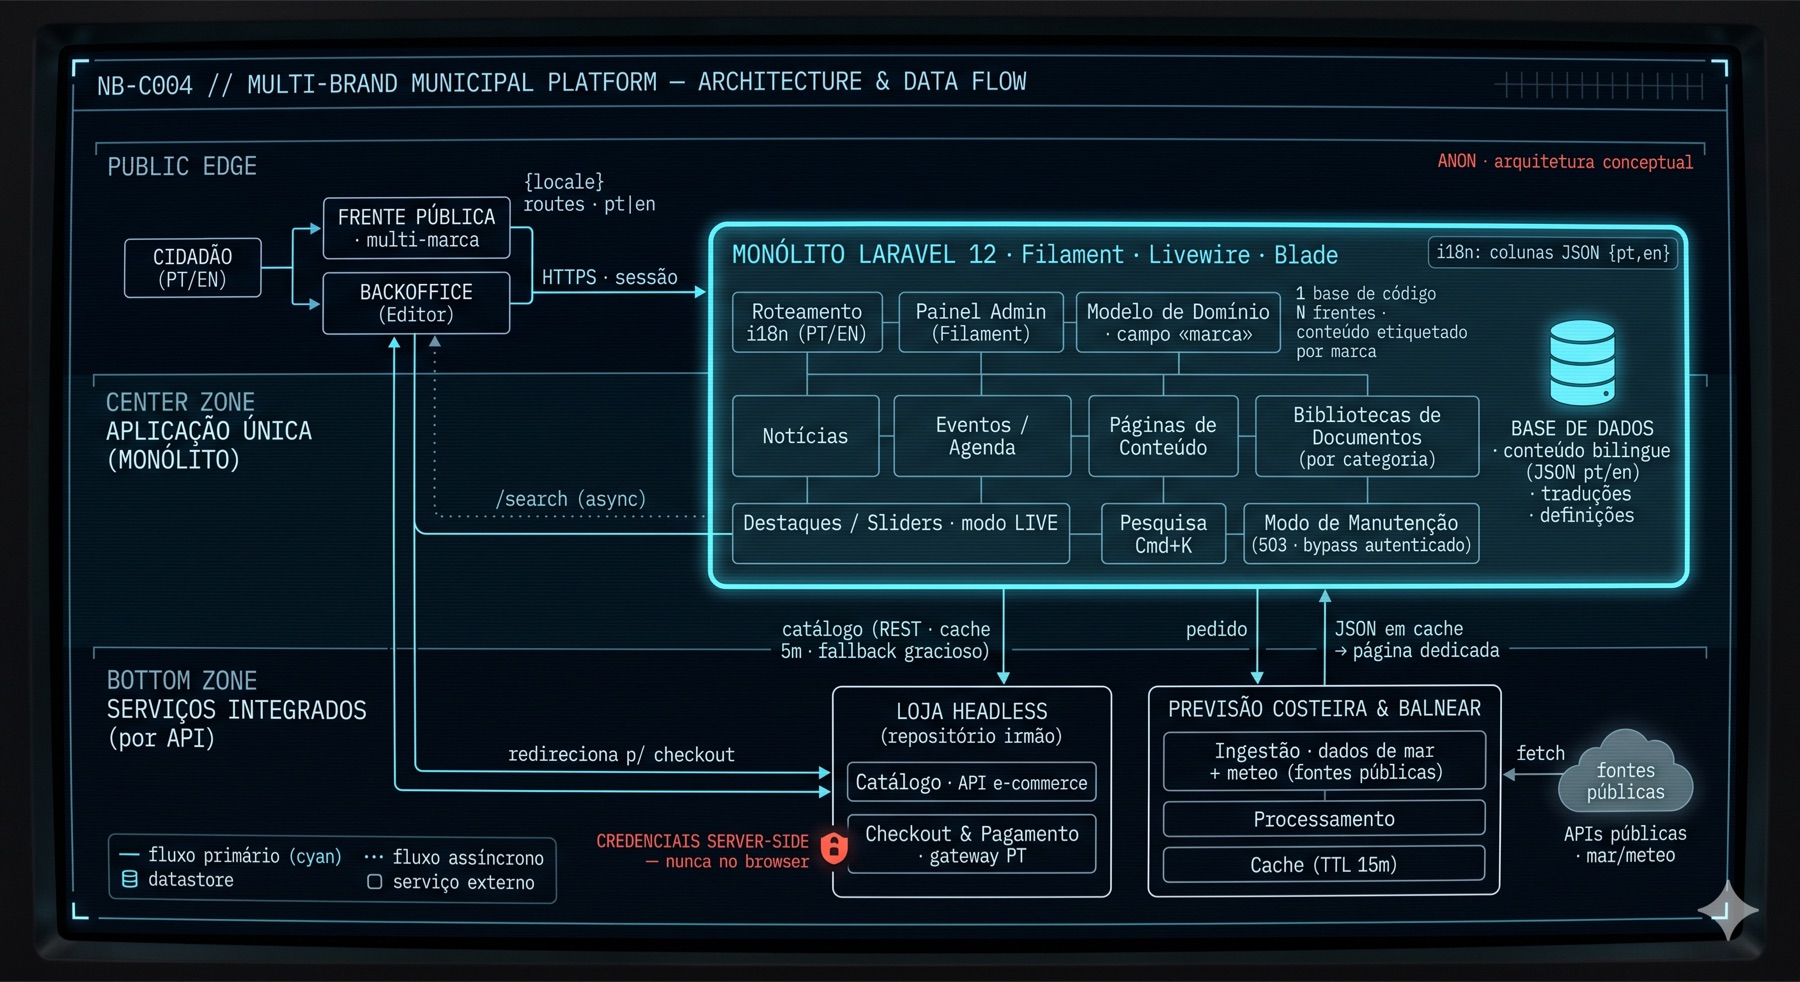
Task: Click the fluxo assíncrono dotted legend marker
Action: coord(374,858)
